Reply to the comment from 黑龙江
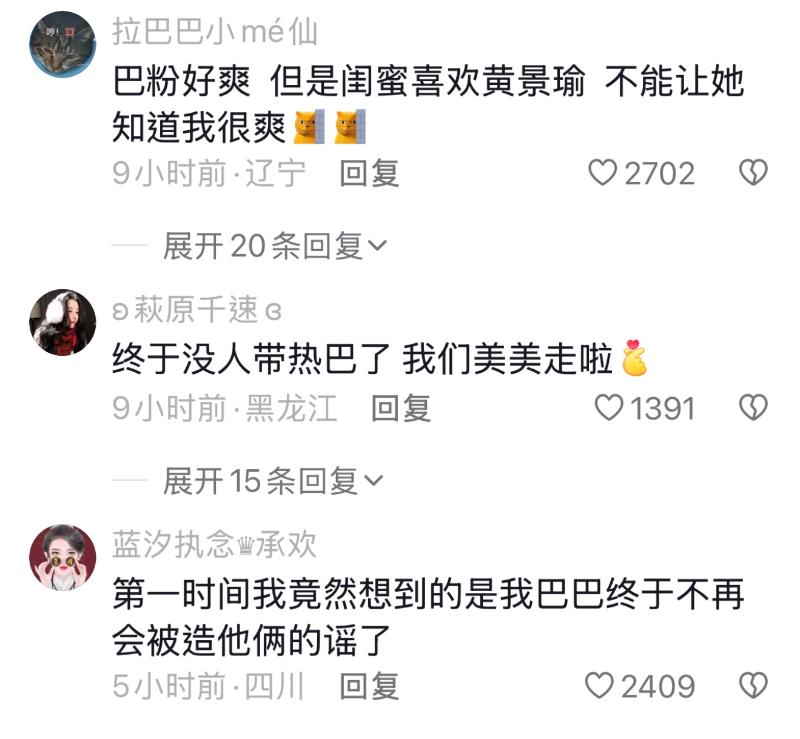800x739 pixels. 401,409
